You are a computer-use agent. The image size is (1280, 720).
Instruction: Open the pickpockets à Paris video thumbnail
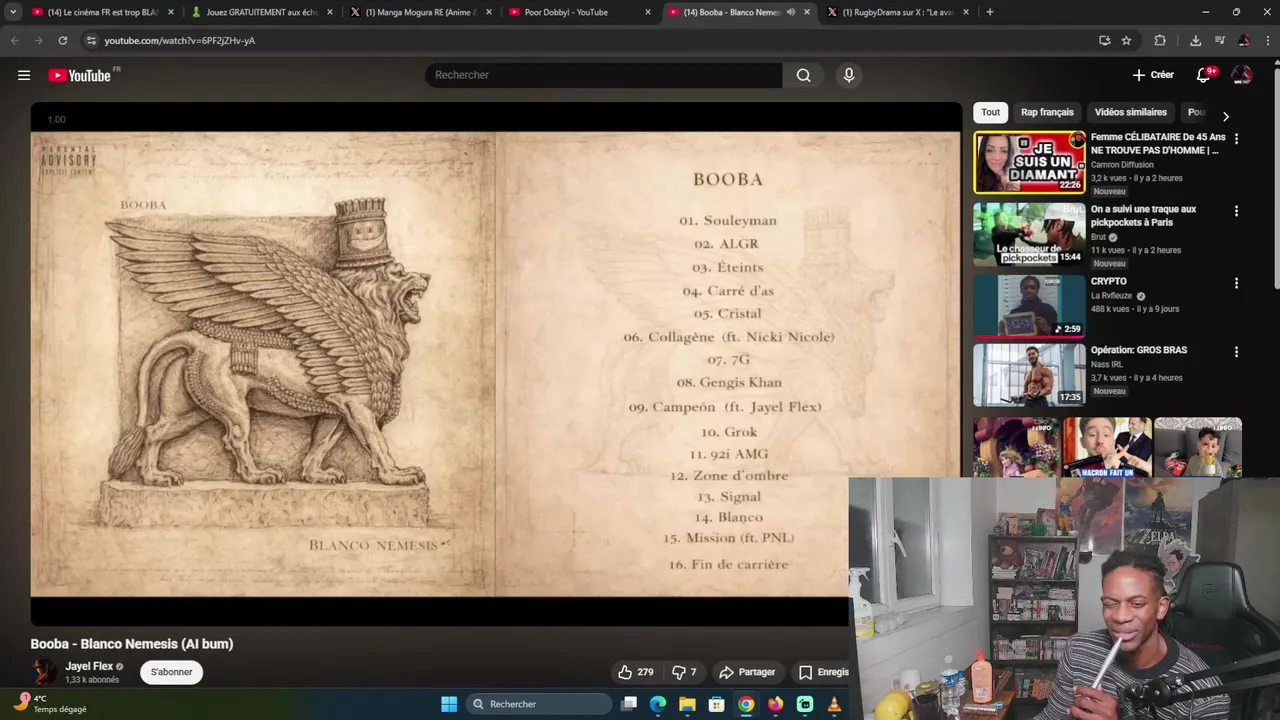click(x=1029, y=234)
